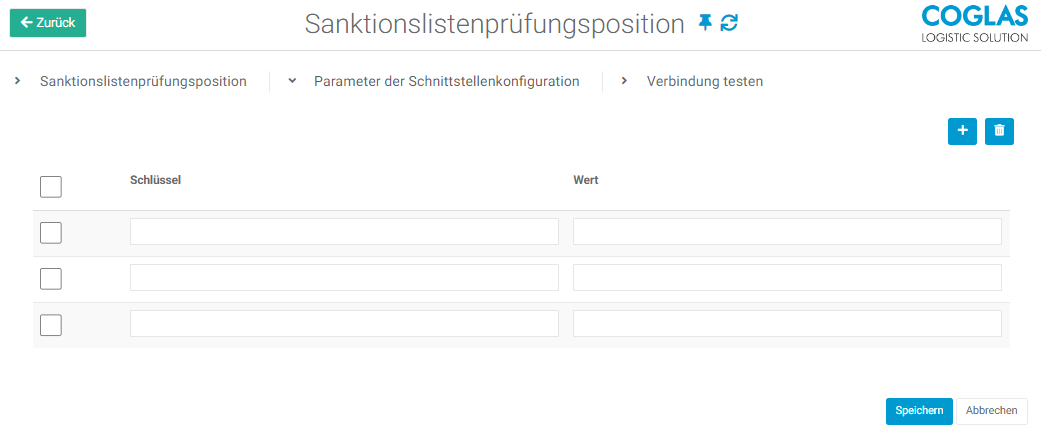Click the trash icon to delete rows
Image resolution: width=1041 pixels, height=432 pixels.
999,131
